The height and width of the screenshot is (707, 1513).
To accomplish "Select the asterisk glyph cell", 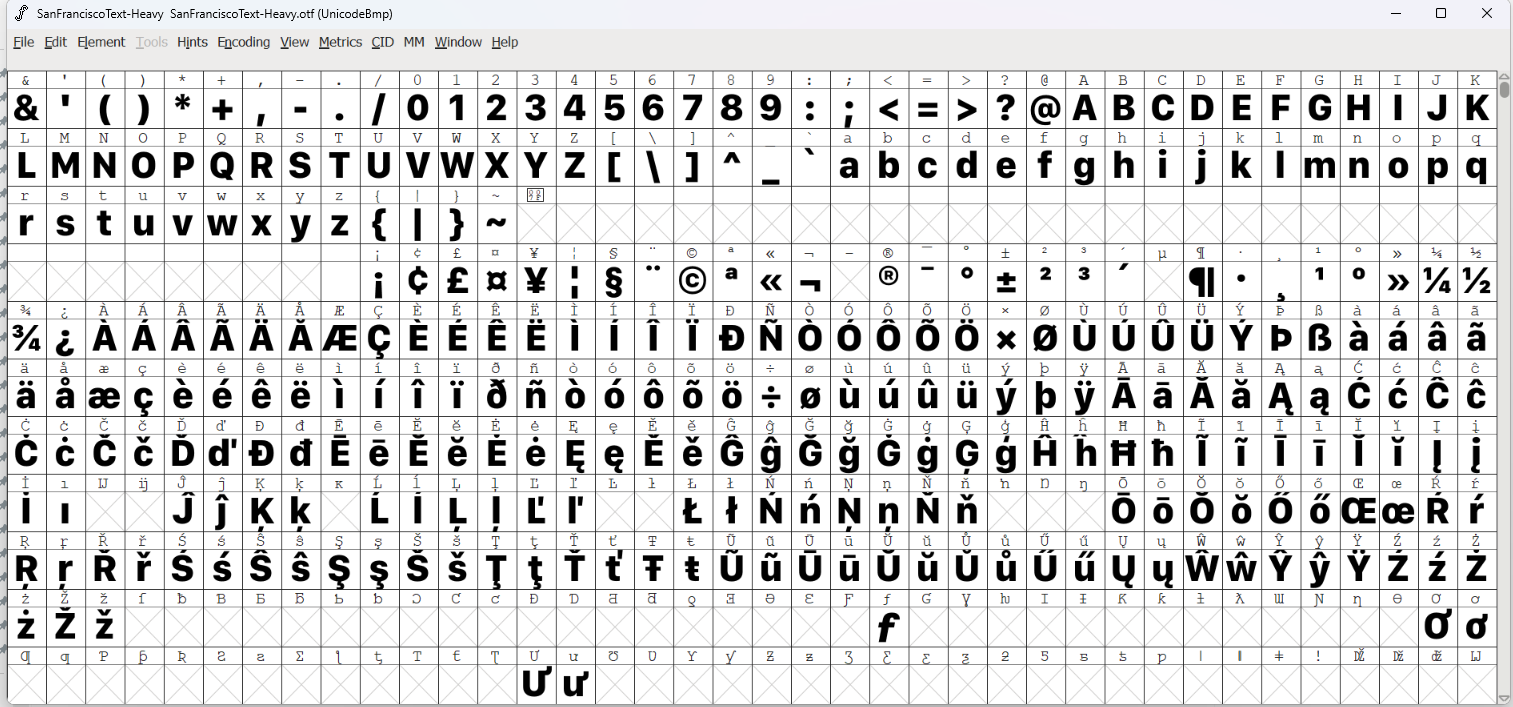I will (182, 108).
